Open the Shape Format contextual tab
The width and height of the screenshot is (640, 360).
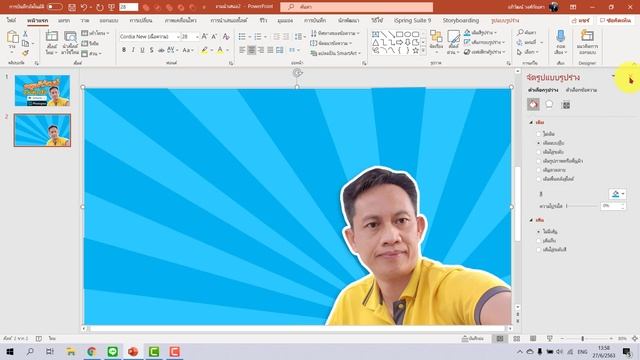click(505, 20)
